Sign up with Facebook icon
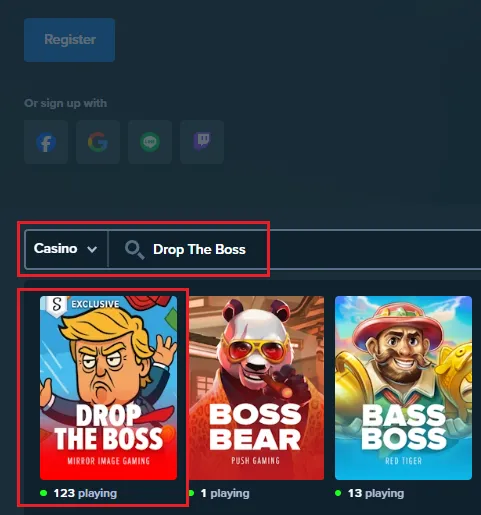The image size is (481, 515). point(46,142)
